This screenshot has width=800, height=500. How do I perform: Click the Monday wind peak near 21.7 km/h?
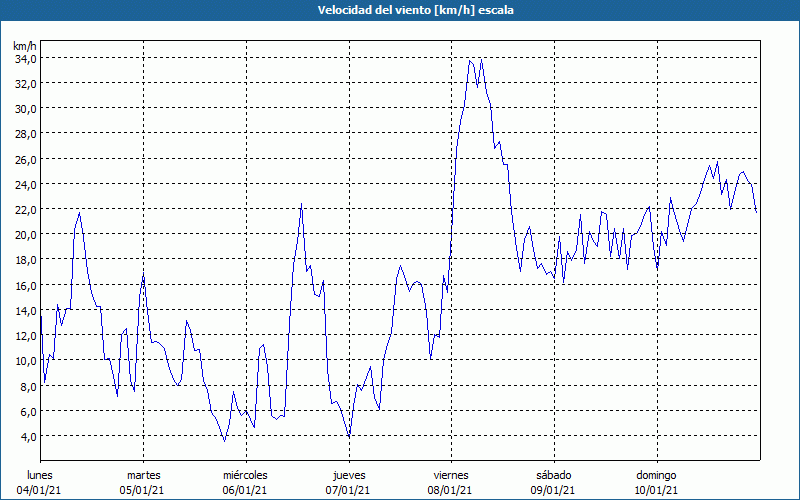(80, 213)
